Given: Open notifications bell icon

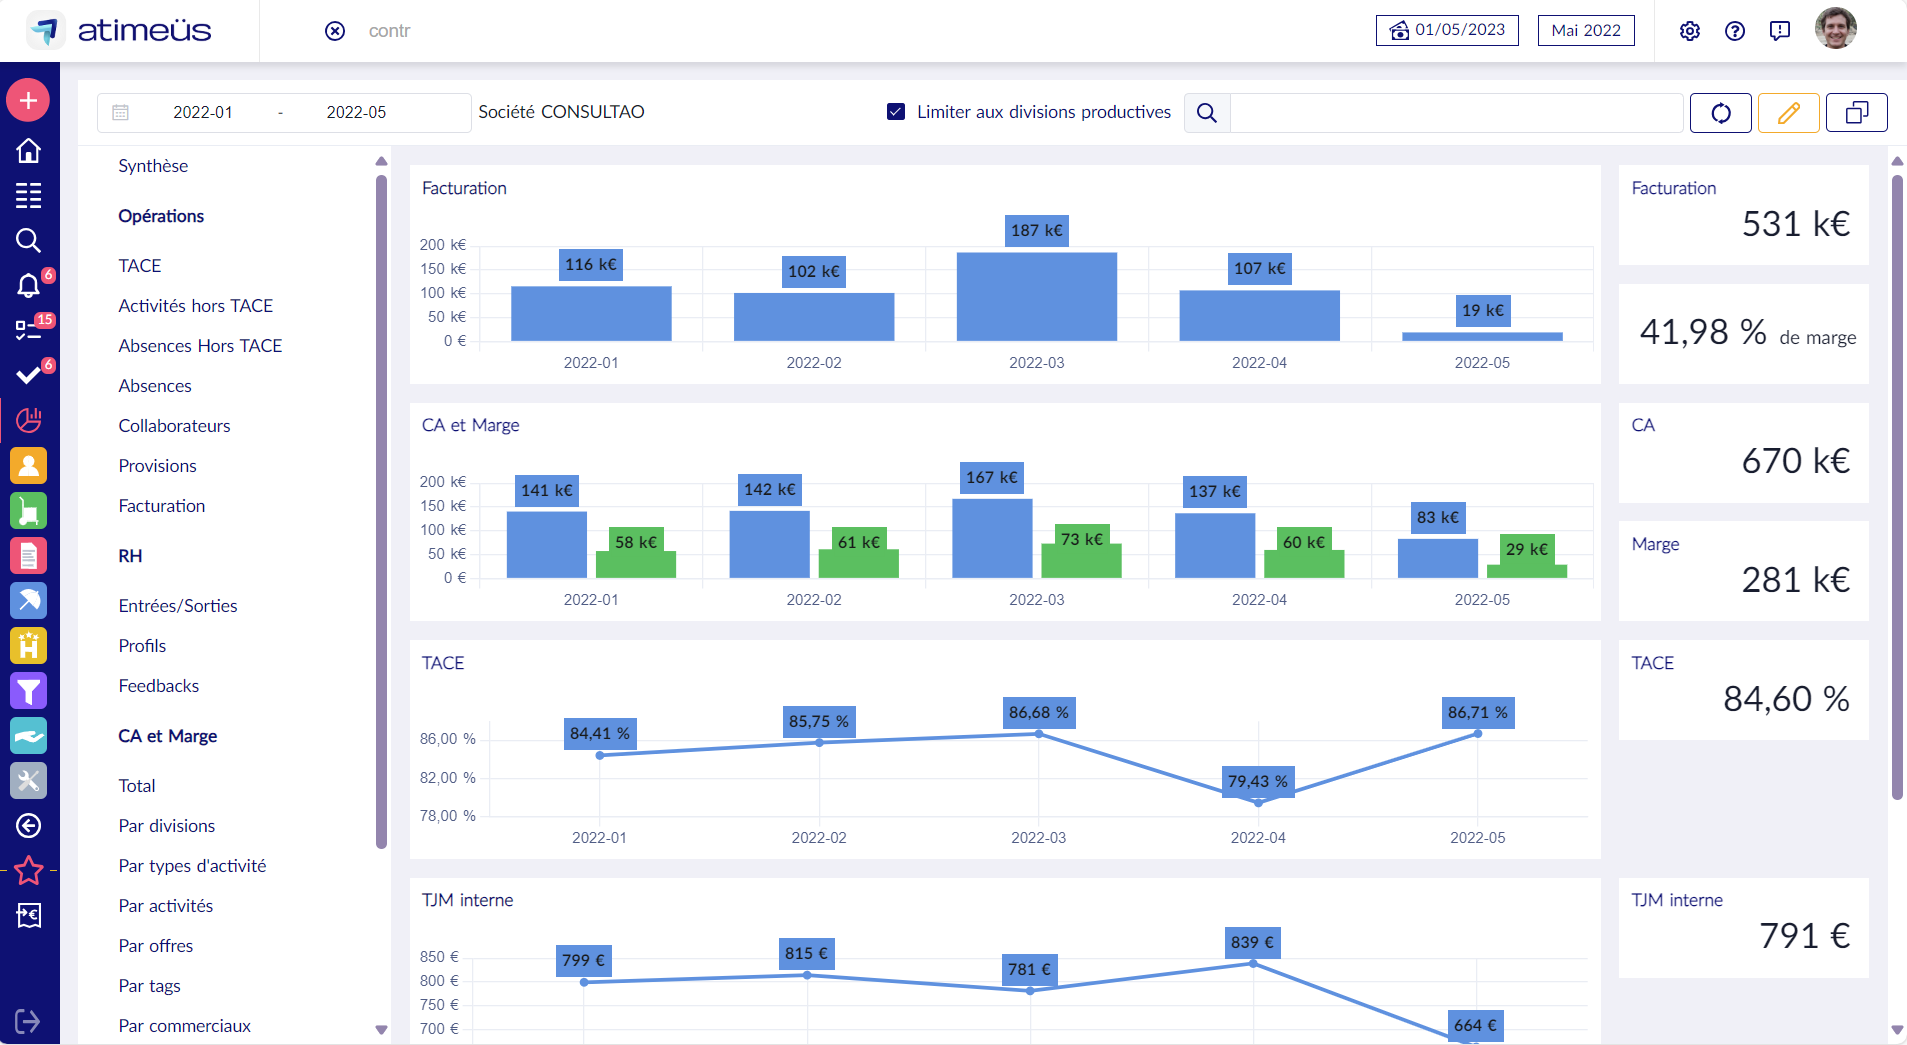Looking at the screenshot, I should (28, 286).
